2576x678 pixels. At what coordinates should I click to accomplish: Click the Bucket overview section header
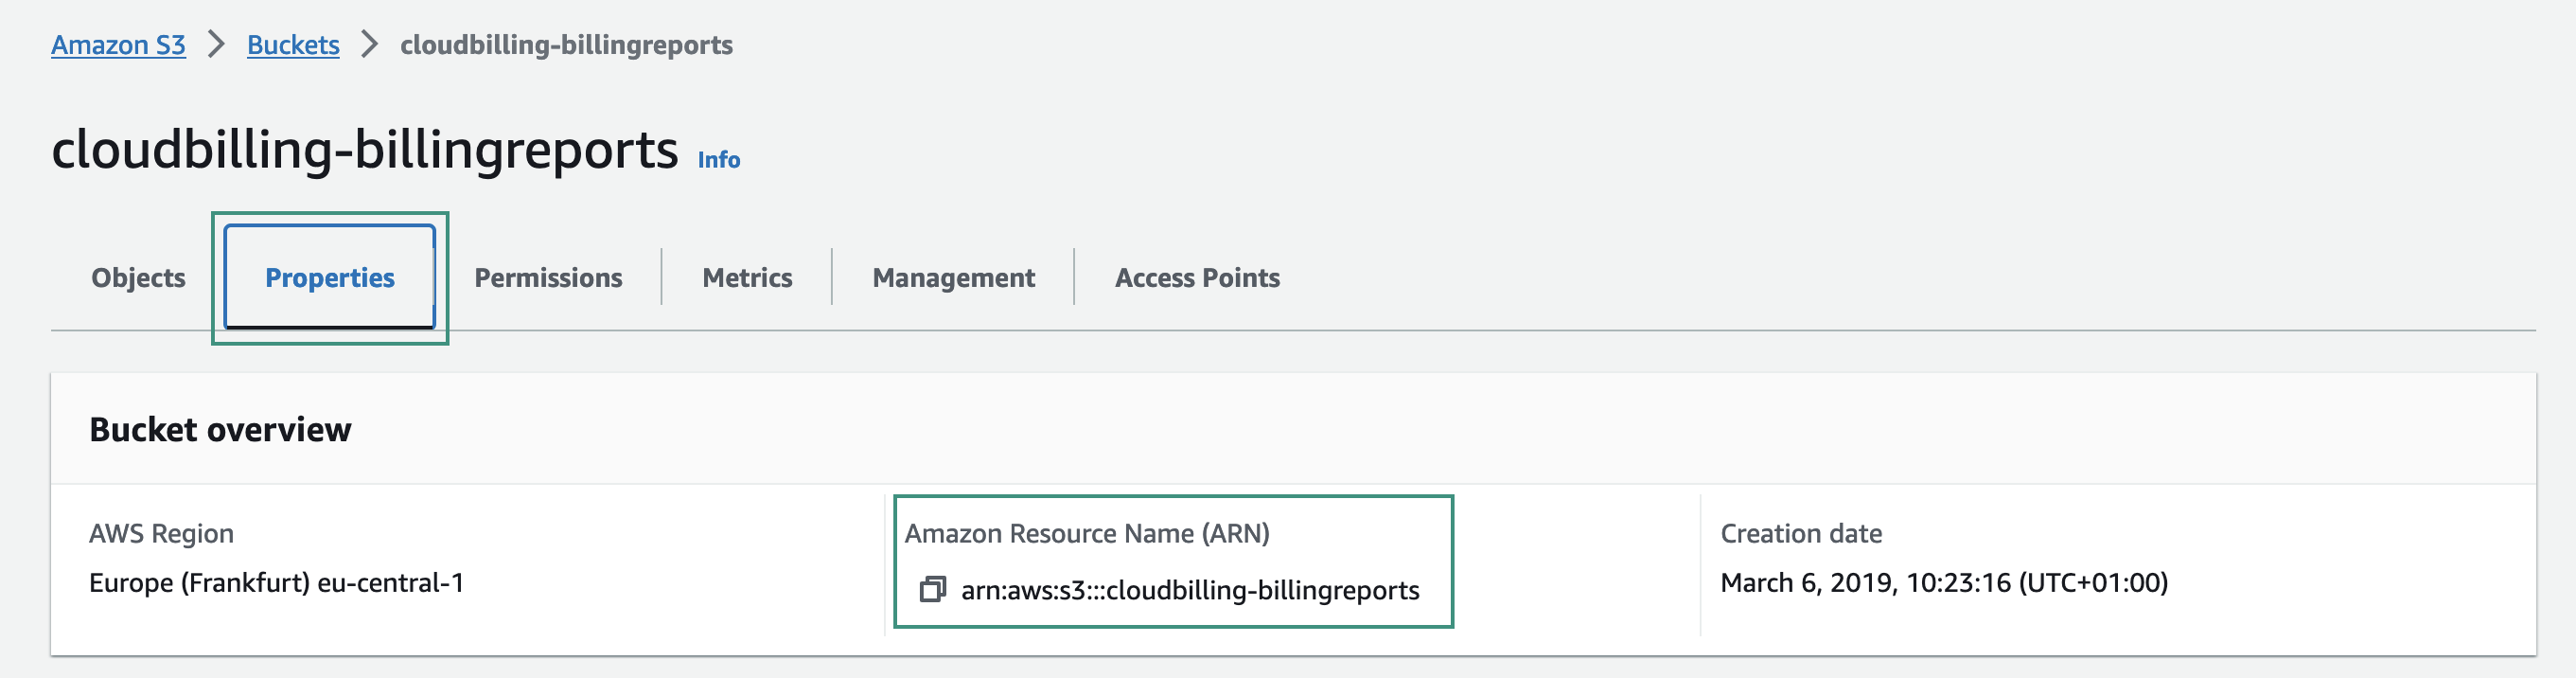tap(220, 428)
